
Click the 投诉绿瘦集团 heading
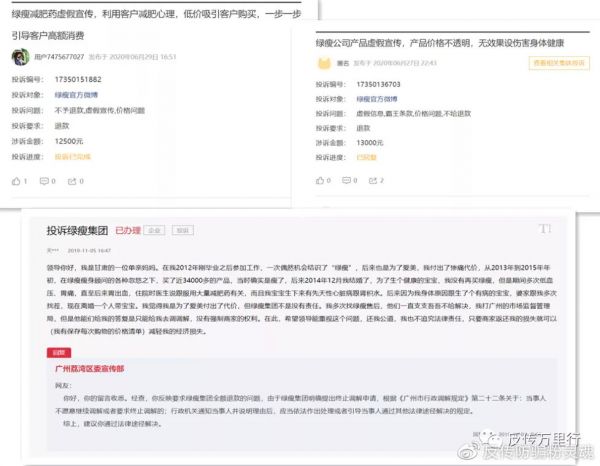(x=77, y=231)
